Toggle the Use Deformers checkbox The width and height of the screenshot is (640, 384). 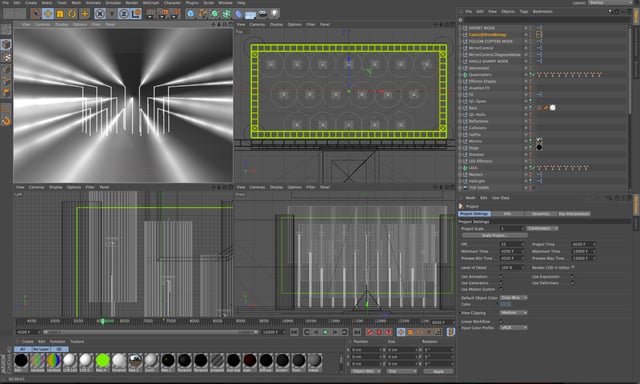[573, 283]
